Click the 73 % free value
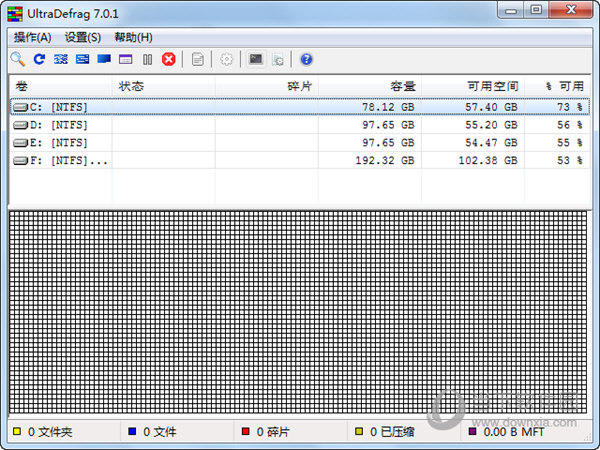Viewport: 600px width, 450px height. (570, 107)
